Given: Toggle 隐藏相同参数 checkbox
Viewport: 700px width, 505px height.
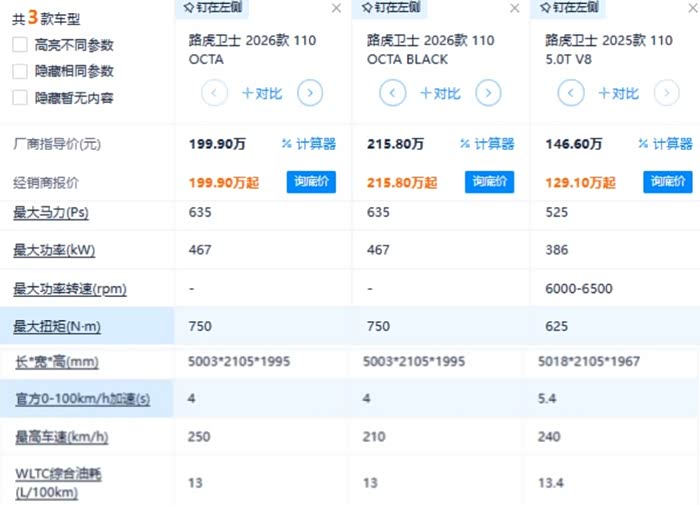Looking at the screenshot, I should [x=20, y=72].
